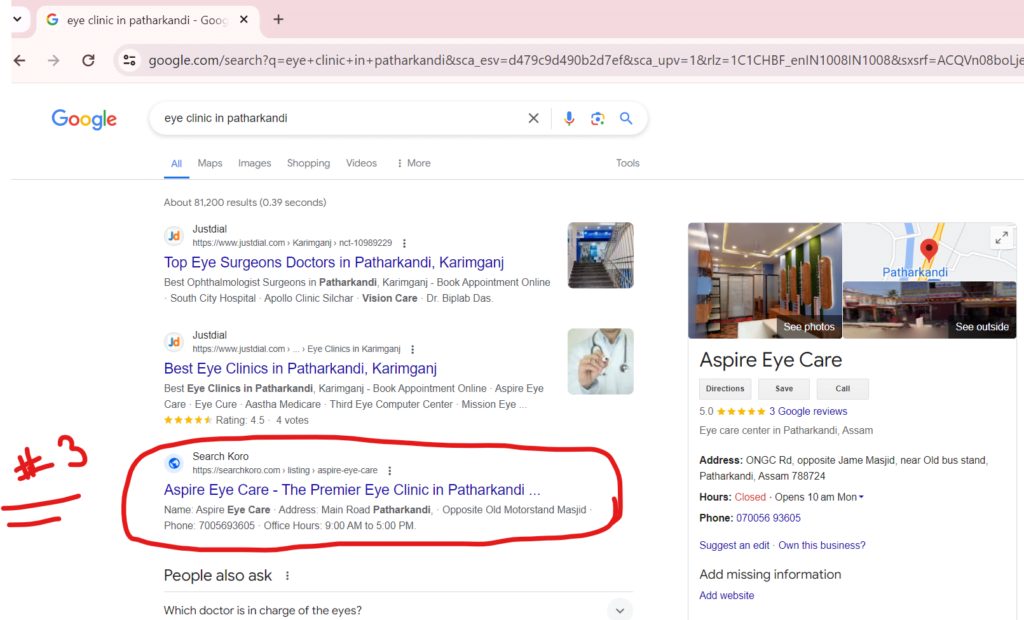Open 'Best Eye Clinics in Patharkandi' link

[300, 368]
